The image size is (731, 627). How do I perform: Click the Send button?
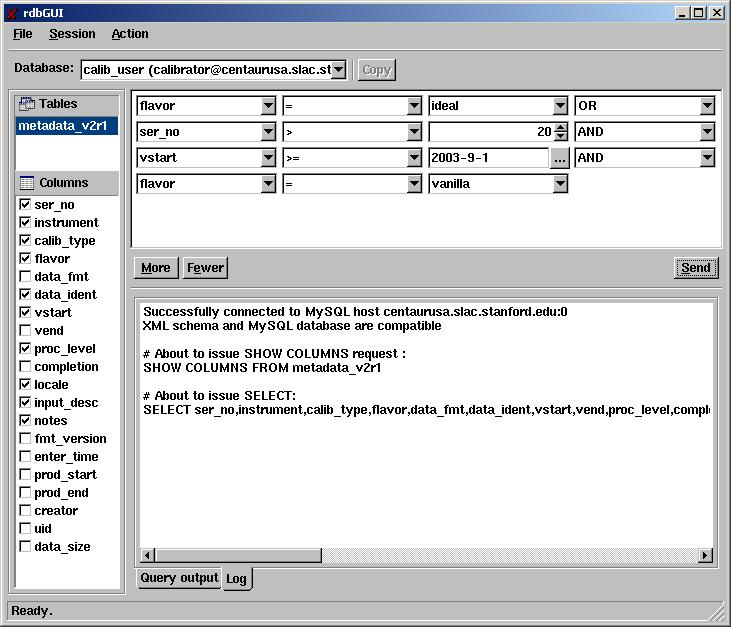pos(695,267)
